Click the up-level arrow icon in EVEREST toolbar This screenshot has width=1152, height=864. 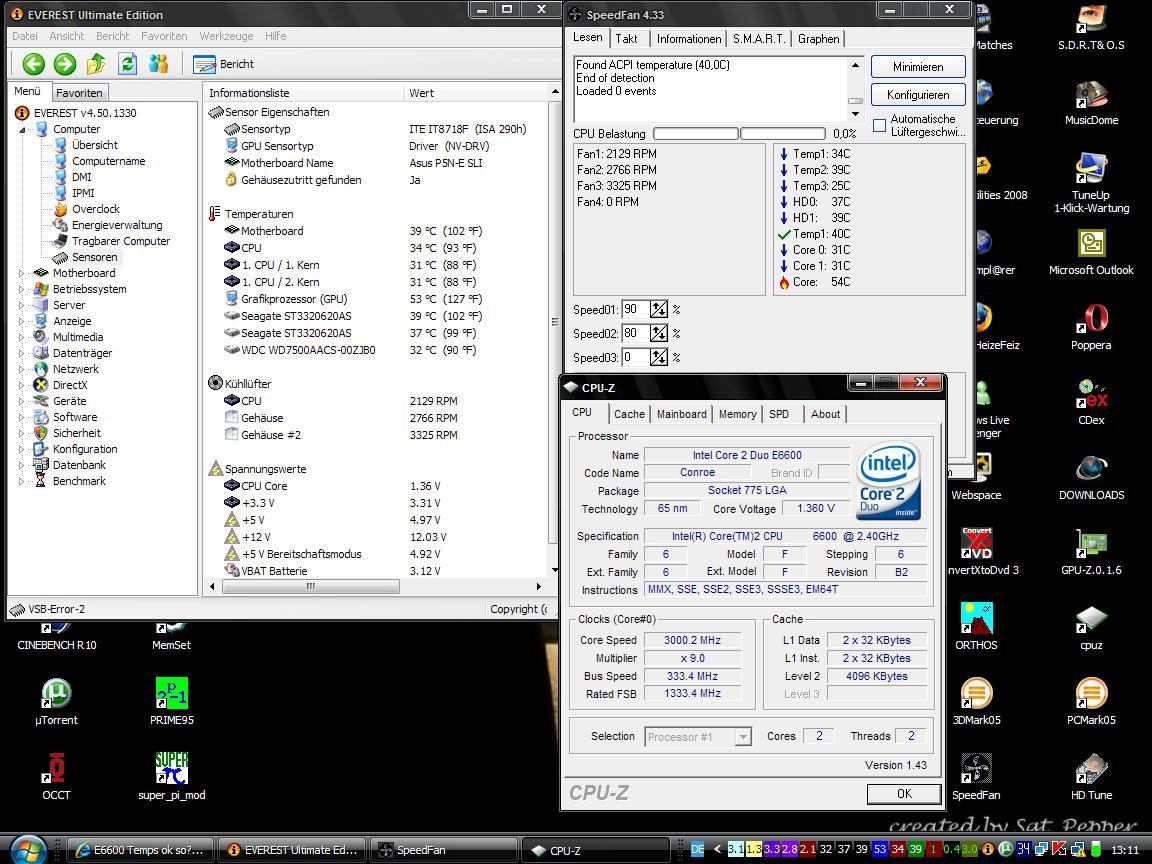click(x=96, y=64)
